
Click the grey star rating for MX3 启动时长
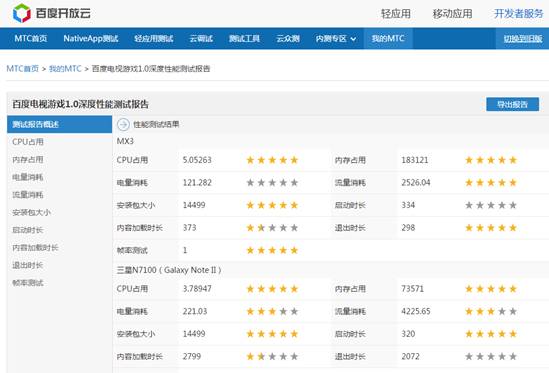(x=491, y=205)
